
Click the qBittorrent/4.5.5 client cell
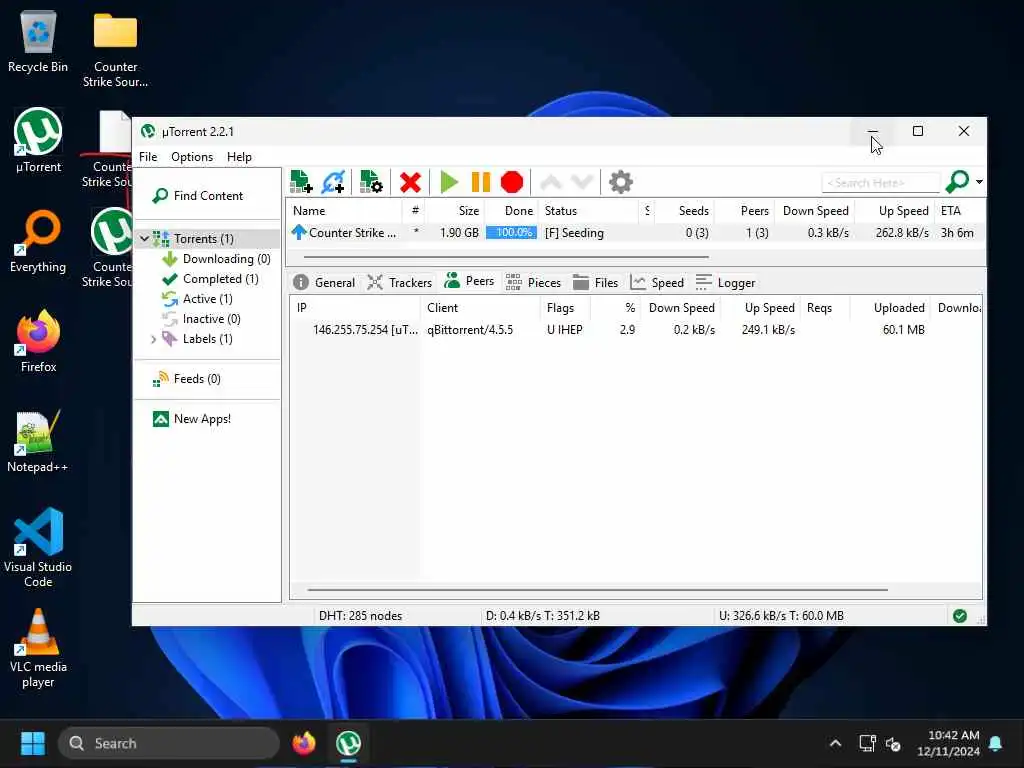click(x=470, y=330)
